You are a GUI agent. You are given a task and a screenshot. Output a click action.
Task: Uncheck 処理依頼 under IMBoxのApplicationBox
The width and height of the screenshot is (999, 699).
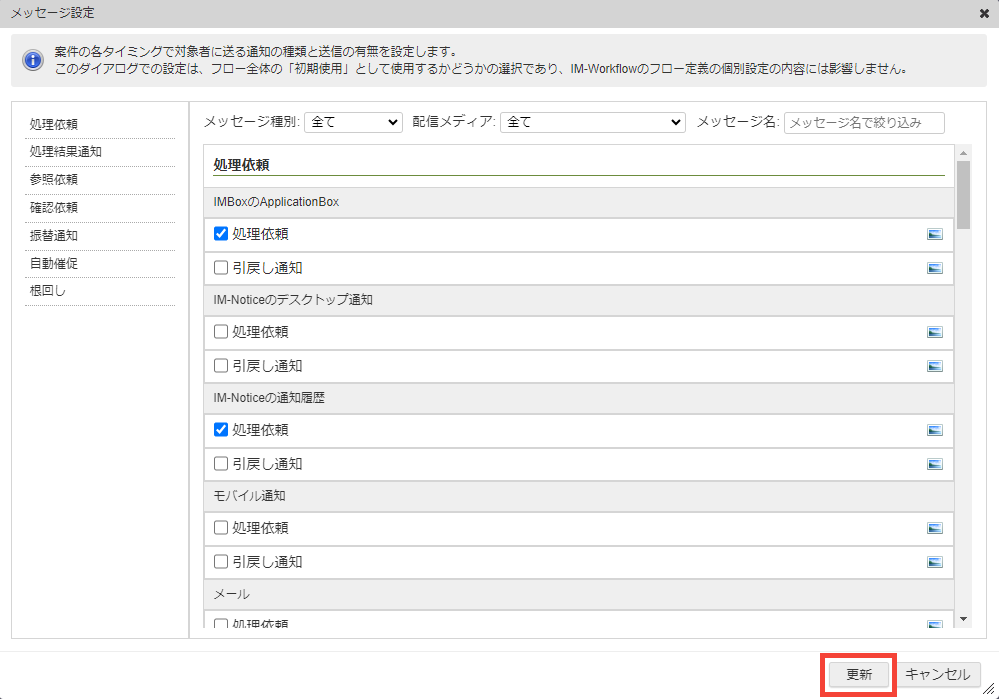point(221,234)
